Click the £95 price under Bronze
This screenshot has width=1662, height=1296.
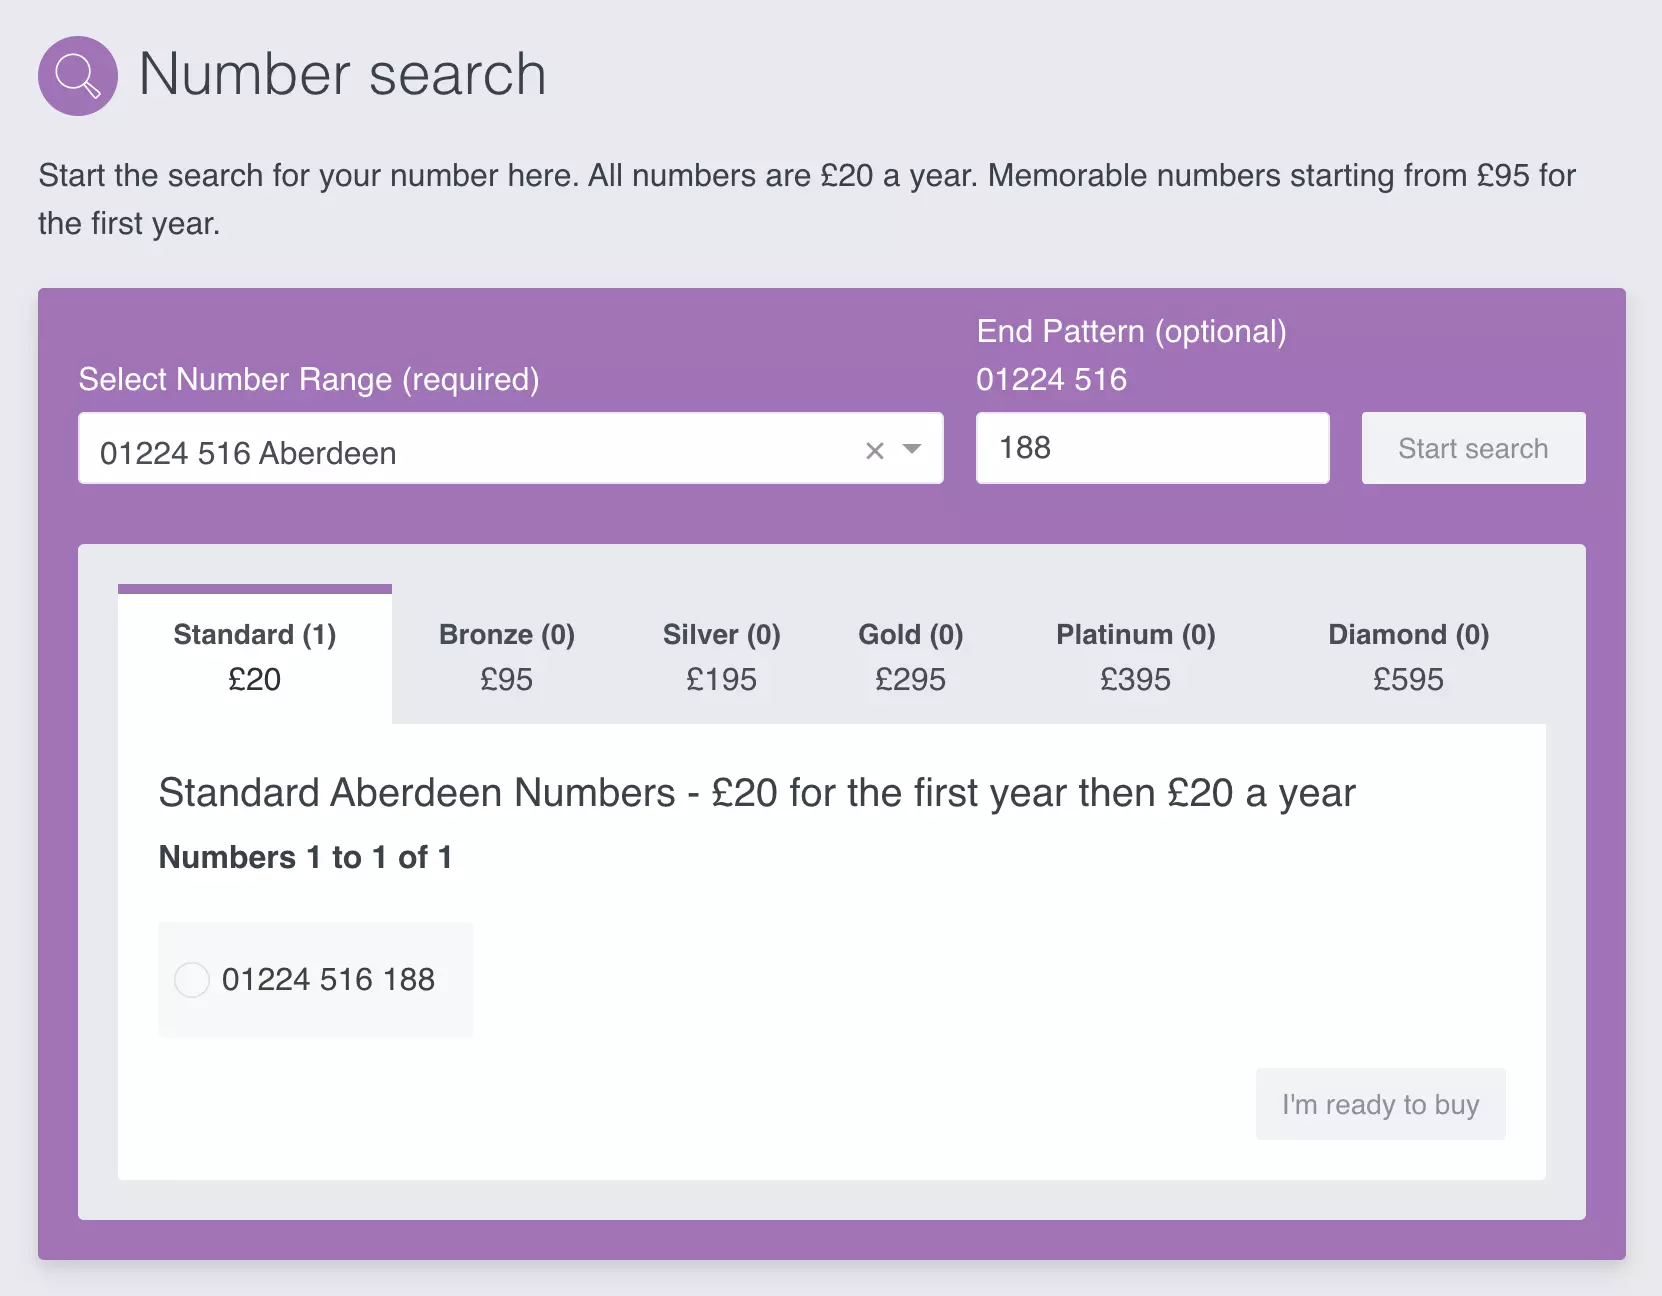[x=506, y=679]
